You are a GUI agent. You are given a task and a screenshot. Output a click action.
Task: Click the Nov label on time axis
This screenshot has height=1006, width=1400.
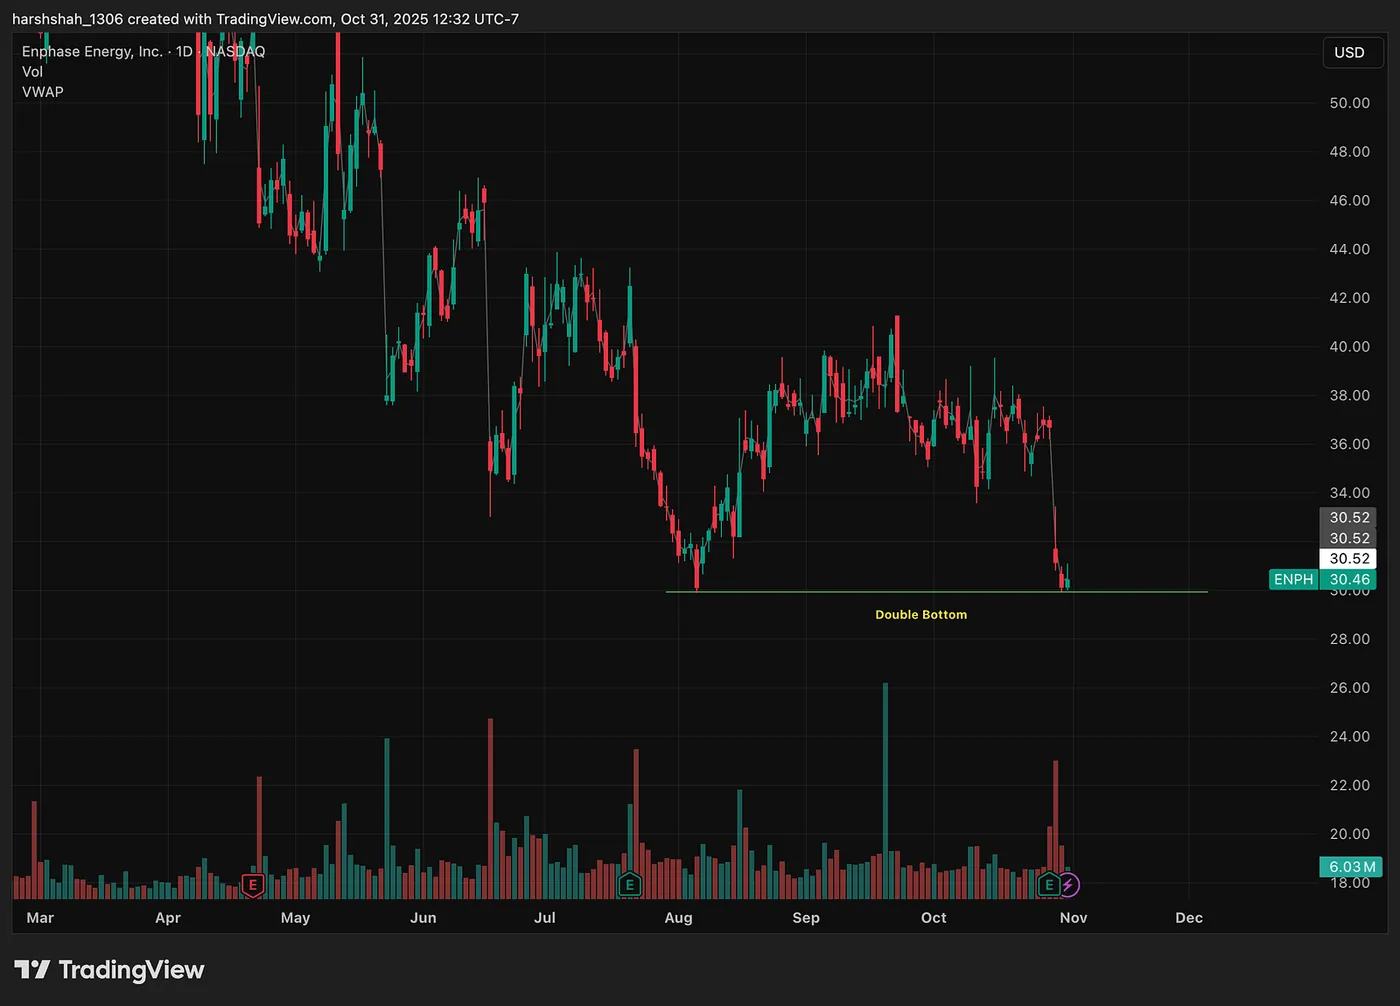point(1073,917)
